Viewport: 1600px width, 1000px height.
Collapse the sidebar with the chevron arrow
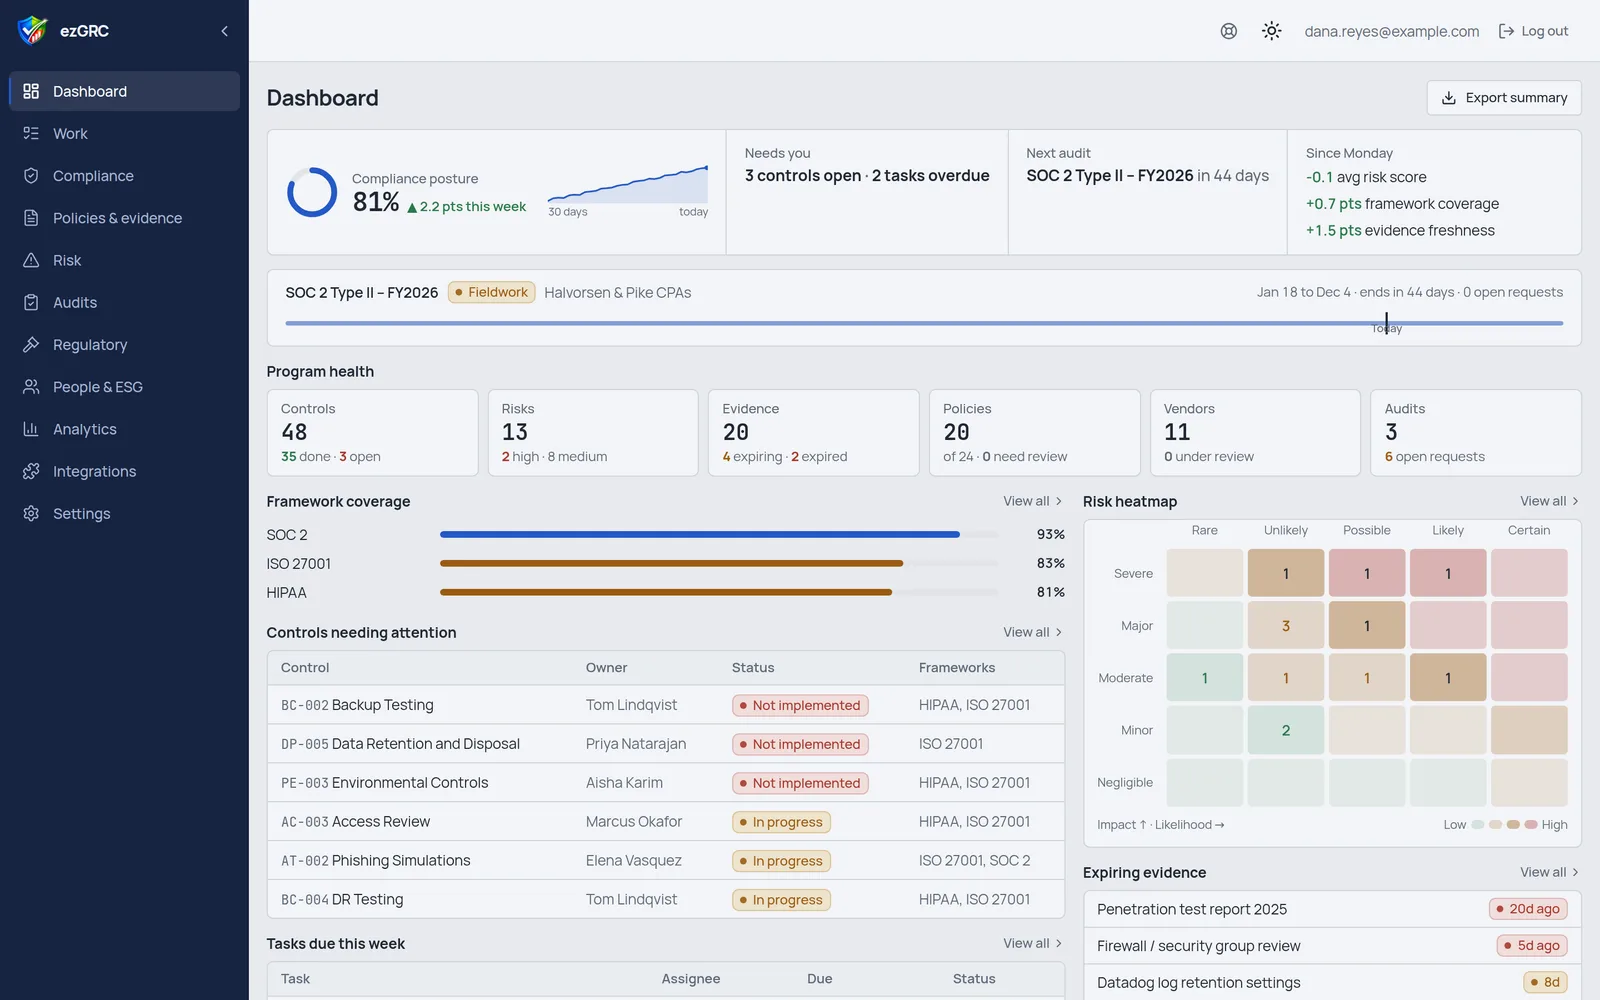[x=225, y=31]
